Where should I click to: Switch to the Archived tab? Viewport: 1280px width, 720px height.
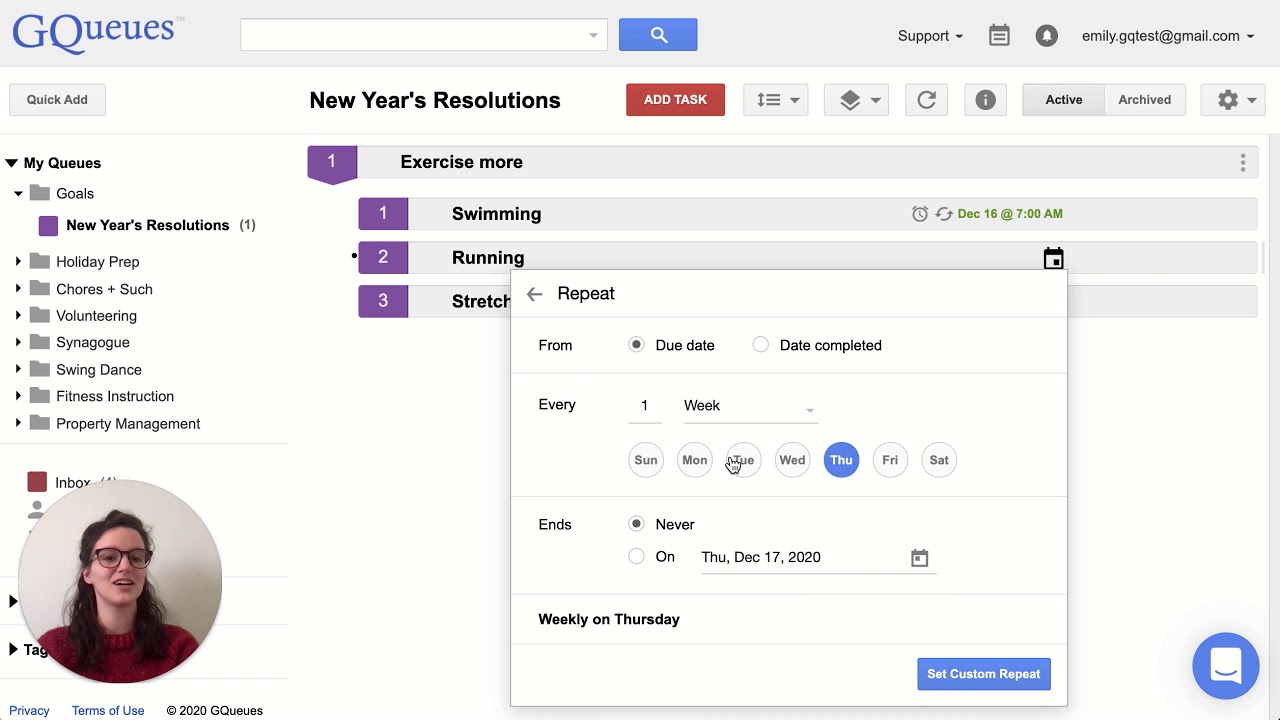[1144, 100]
